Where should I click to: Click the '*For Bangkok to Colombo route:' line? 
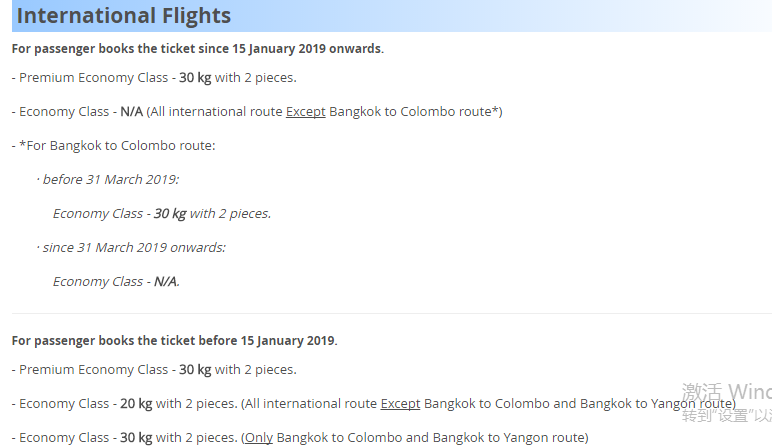pyautogui.click(x=114, y=146)
